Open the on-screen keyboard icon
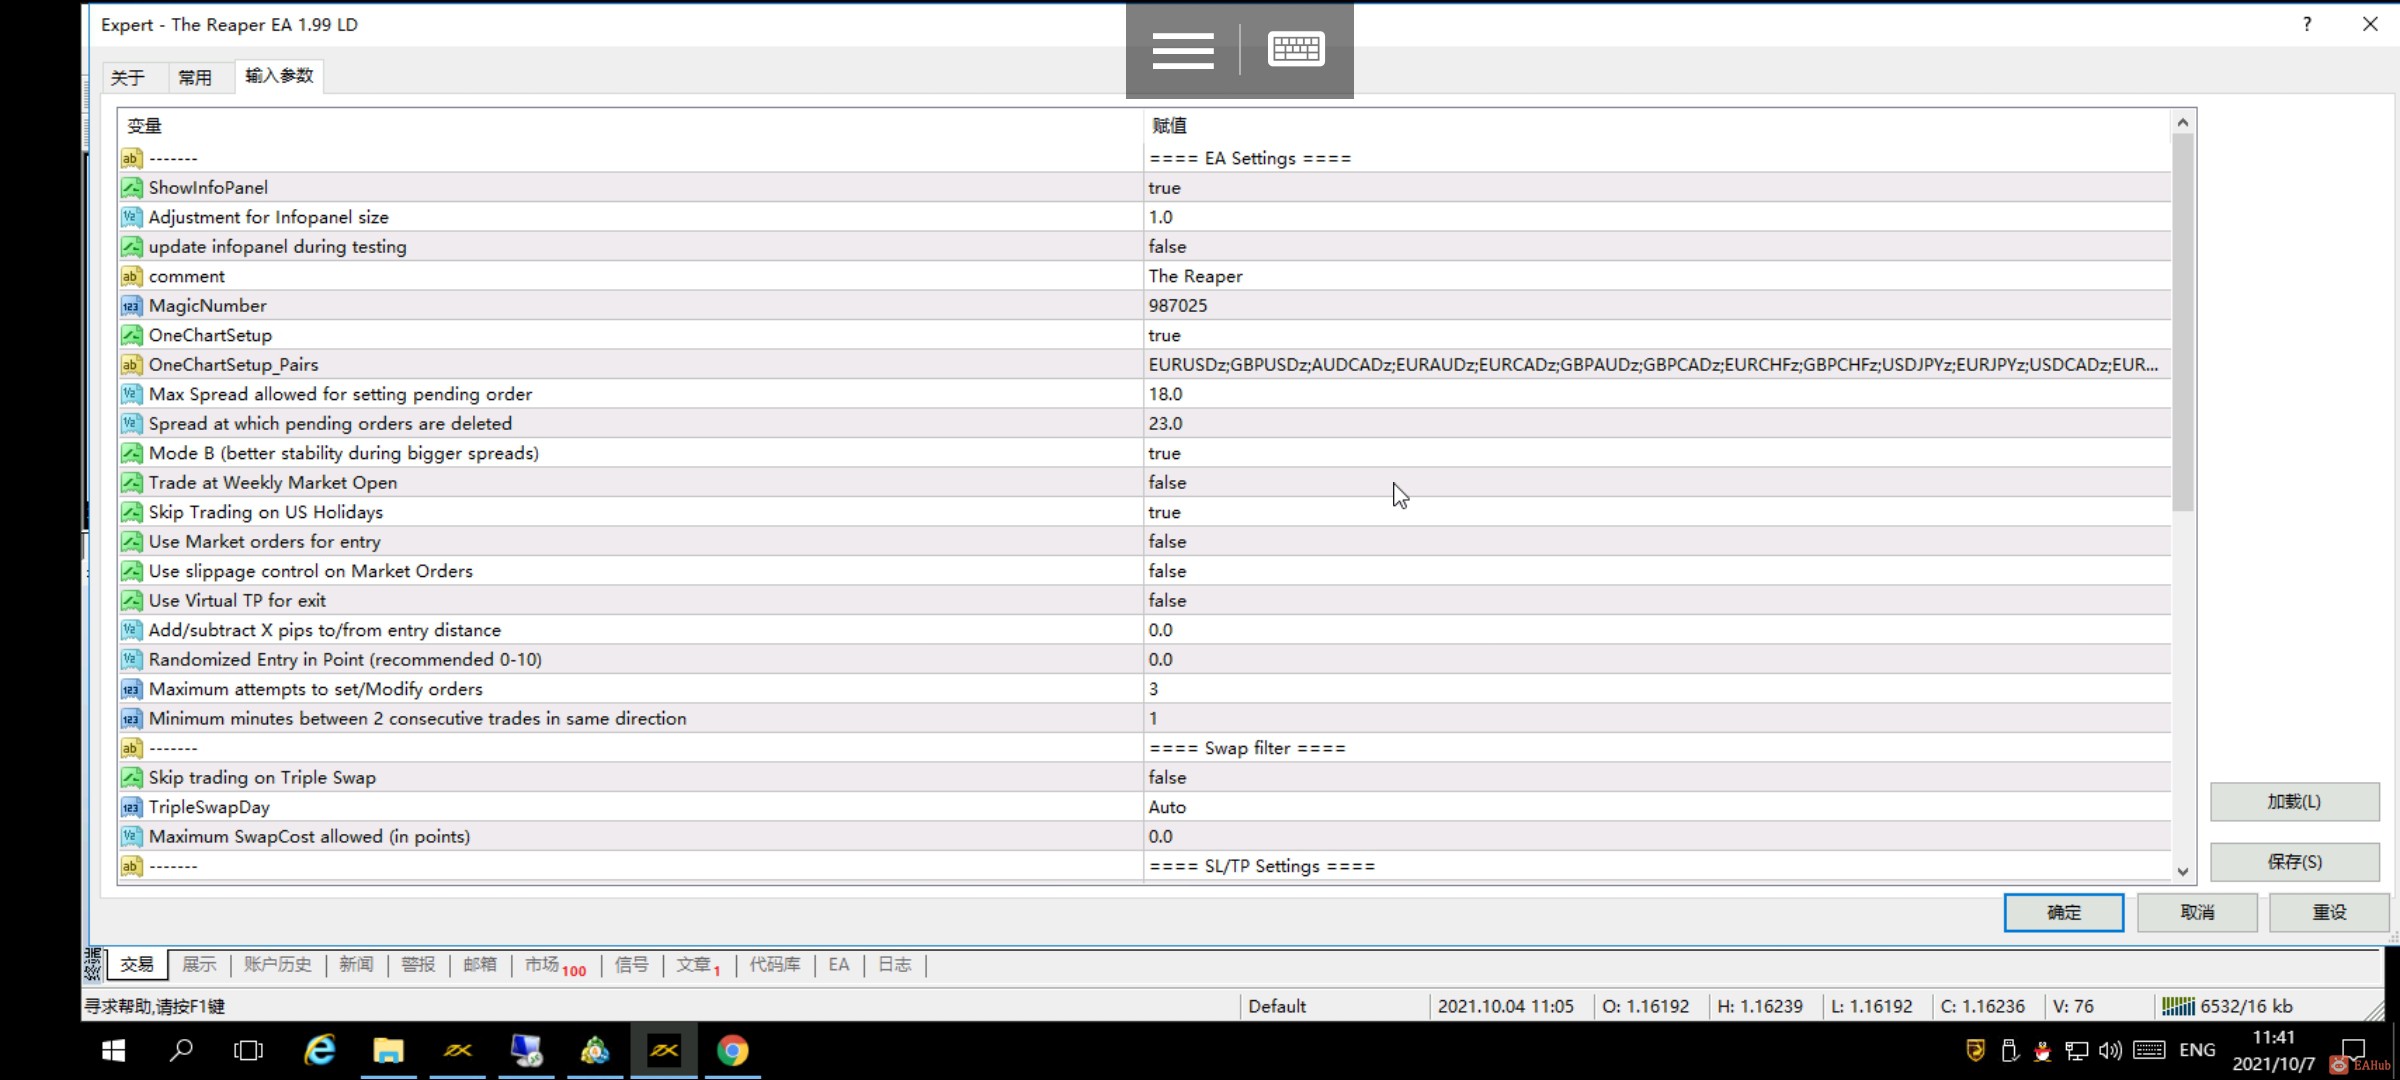2400x1080 pixels. (1296, 49)
